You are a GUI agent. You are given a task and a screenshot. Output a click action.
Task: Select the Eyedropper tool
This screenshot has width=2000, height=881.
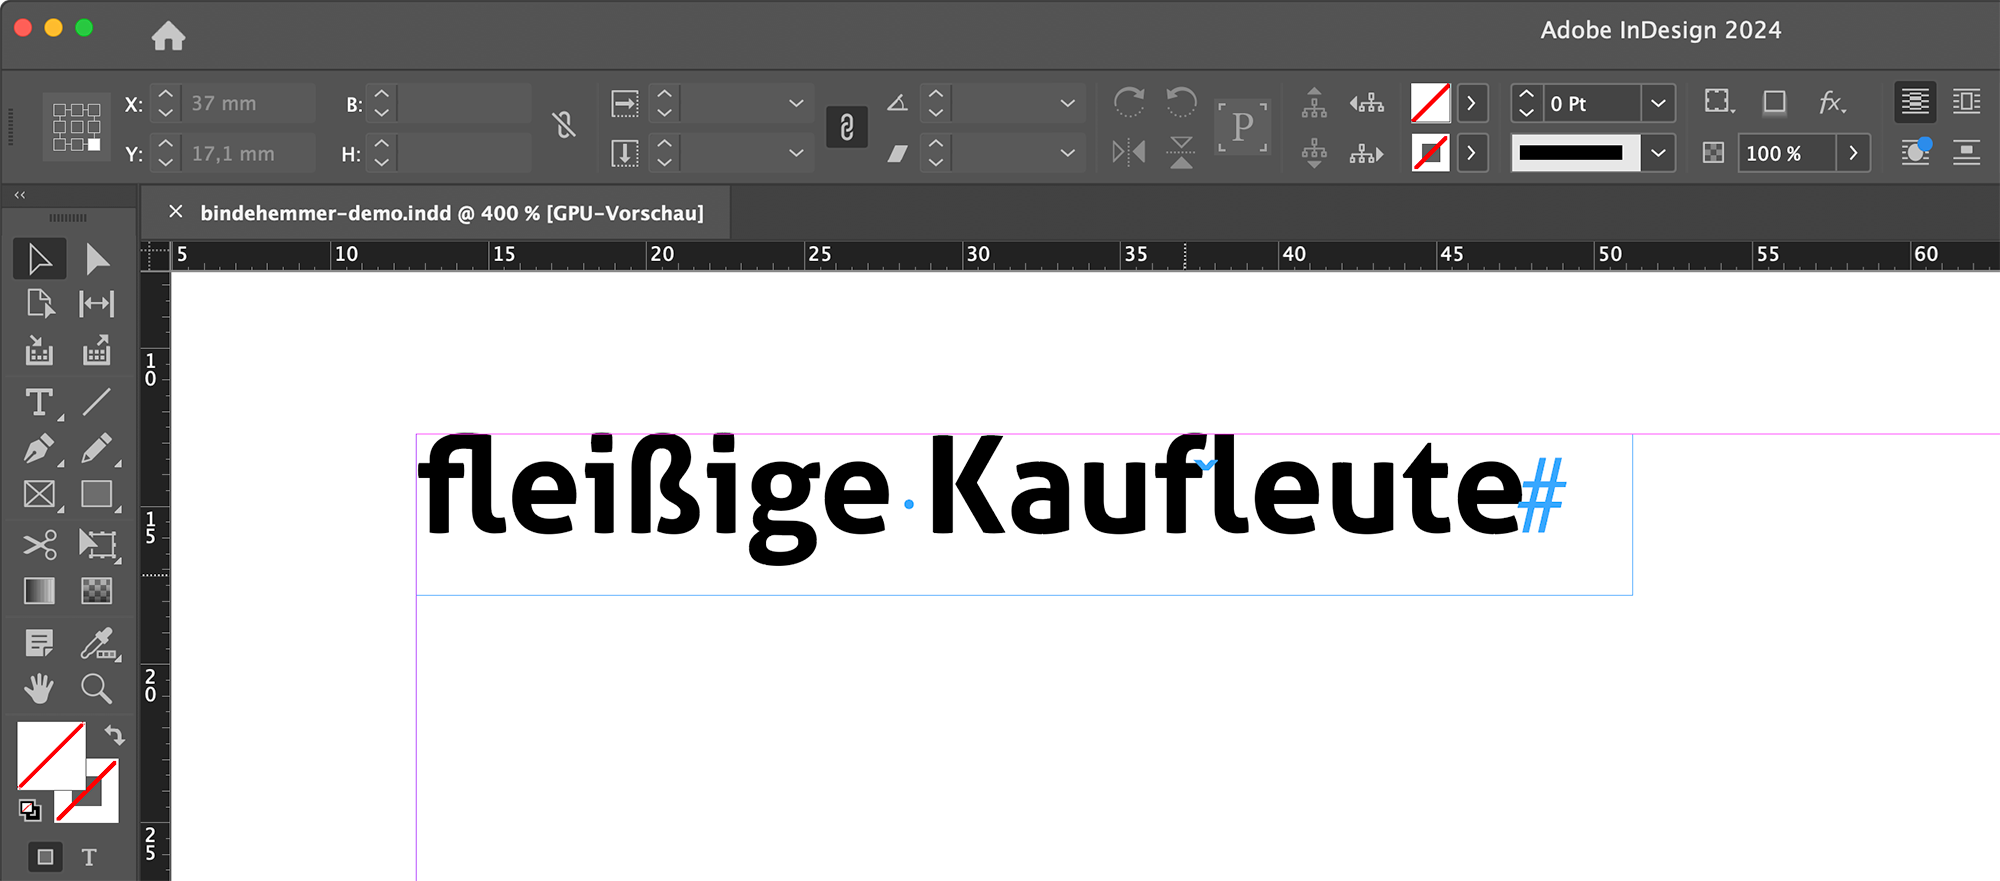pyautogui.click(x=97, y=643)
